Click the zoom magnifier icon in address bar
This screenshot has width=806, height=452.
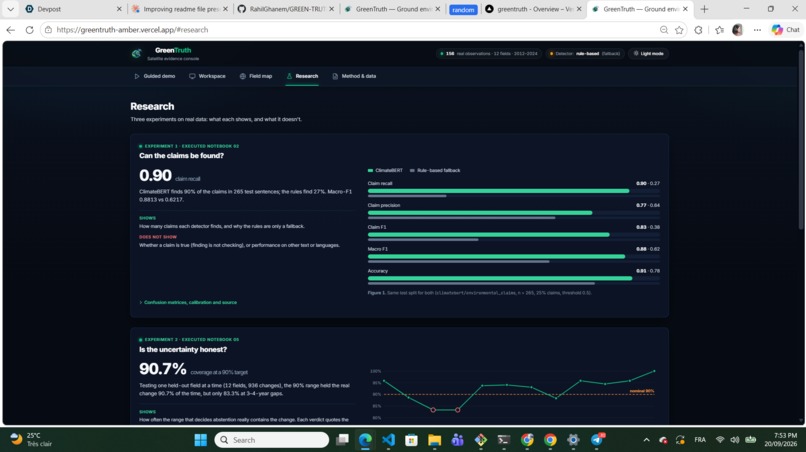(664, 30)
